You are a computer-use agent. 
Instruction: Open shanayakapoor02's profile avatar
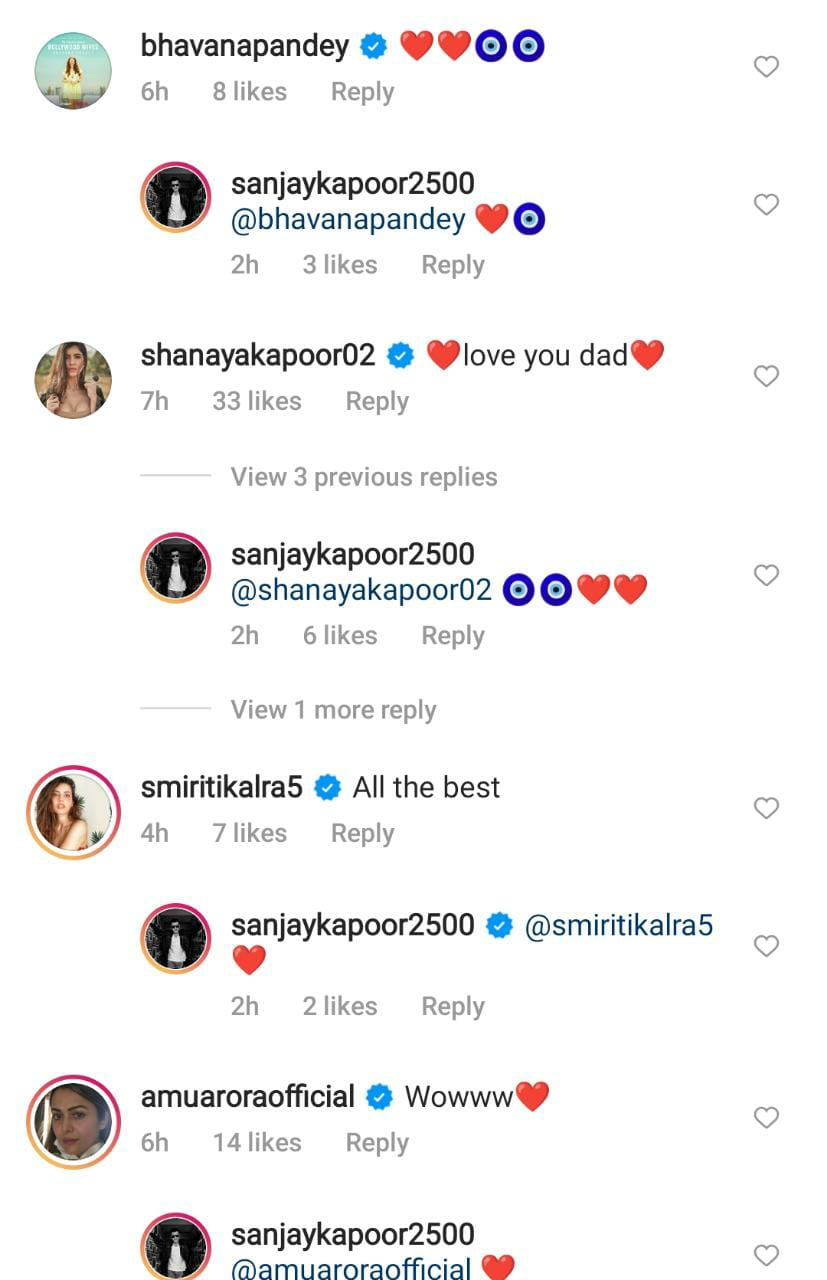73,380
